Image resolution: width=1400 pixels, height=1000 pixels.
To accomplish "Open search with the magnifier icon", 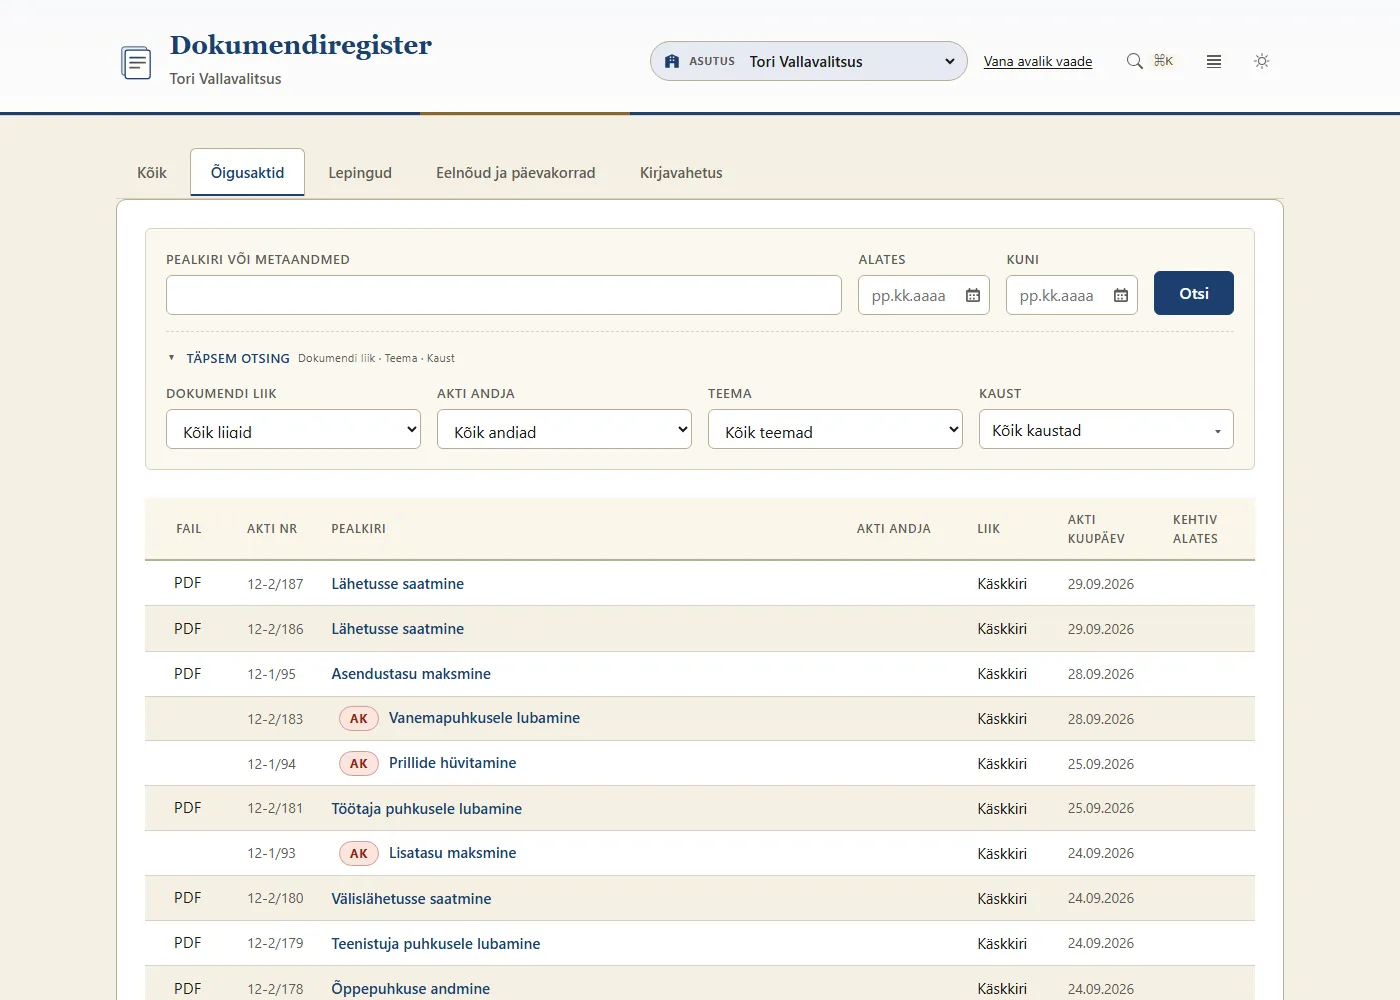I will tap(1134, 61).
